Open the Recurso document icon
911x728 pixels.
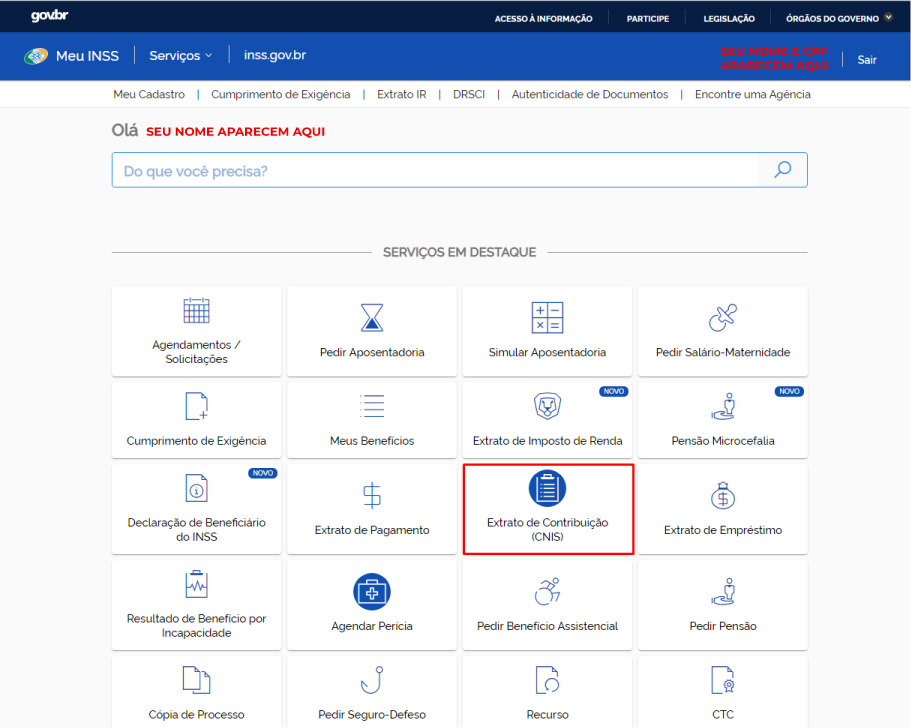[x=547, y=680]
